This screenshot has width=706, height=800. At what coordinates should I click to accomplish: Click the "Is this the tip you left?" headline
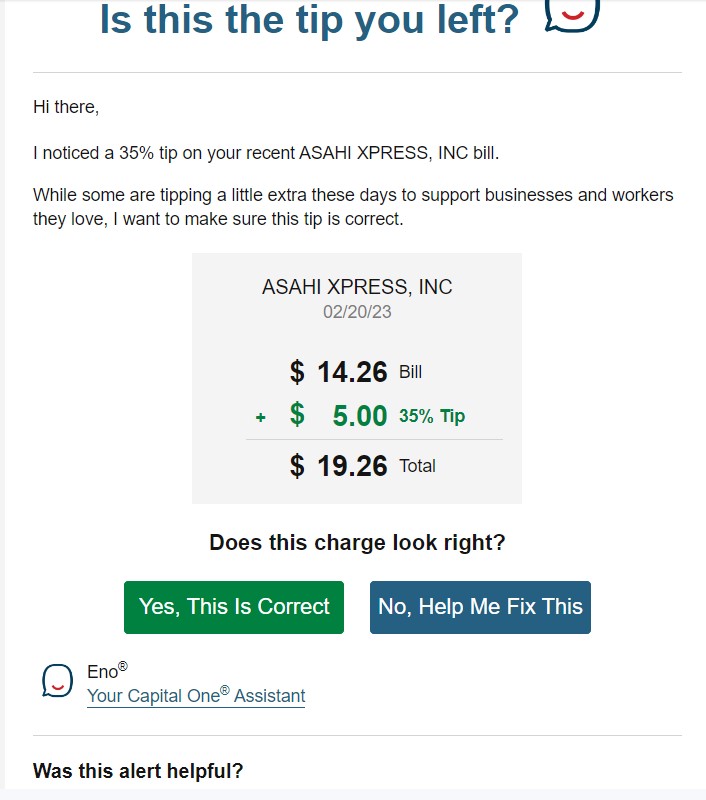pos(309,19)
